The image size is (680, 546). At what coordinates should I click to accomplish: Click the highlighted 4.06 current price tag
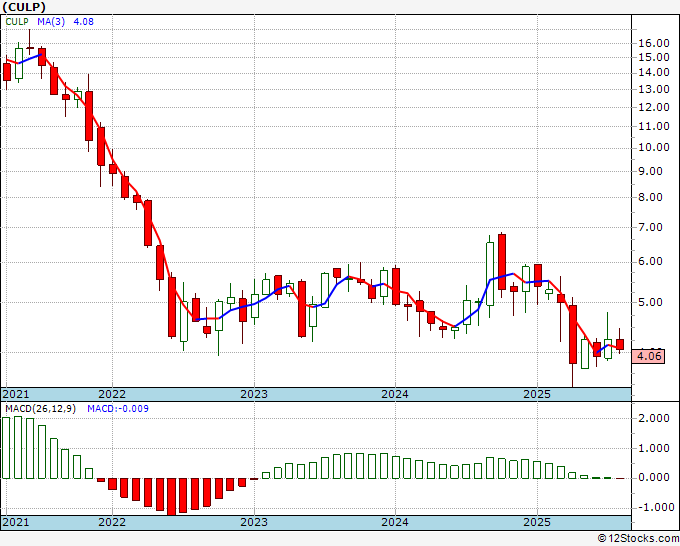(649, 356)
